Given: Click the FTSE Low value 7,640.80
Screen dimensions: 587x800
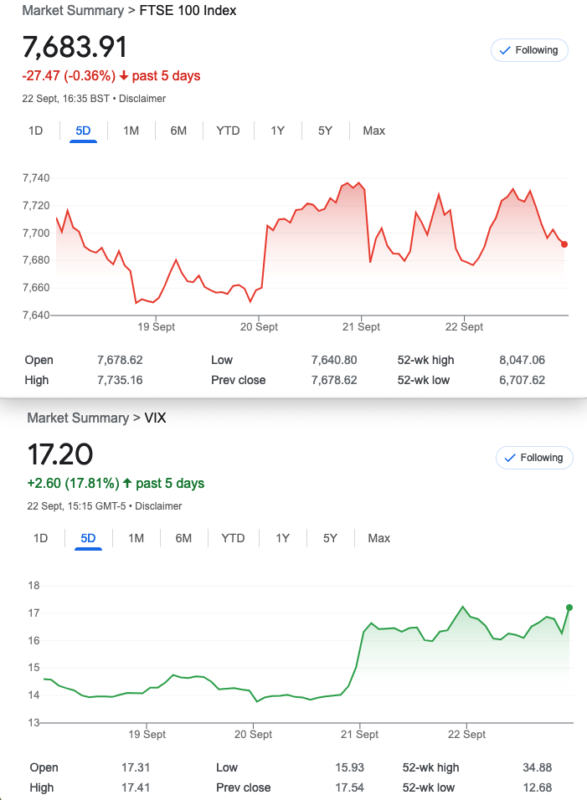Looking at the screenshot, I should [x=334, y=360].
